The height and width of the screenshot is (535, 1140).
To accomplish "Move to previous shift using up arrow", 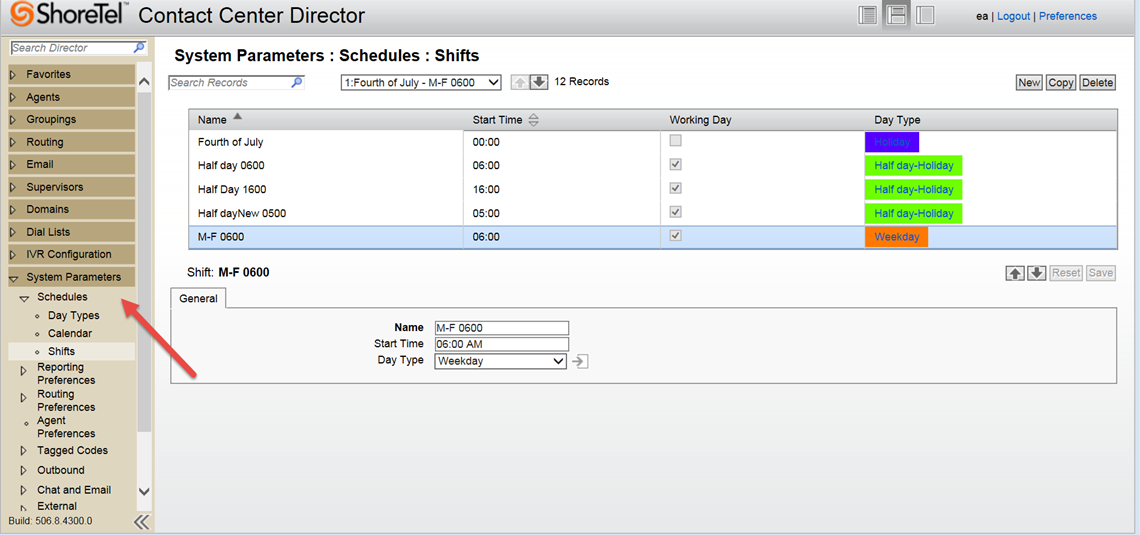I will (x=1015, y=273).
